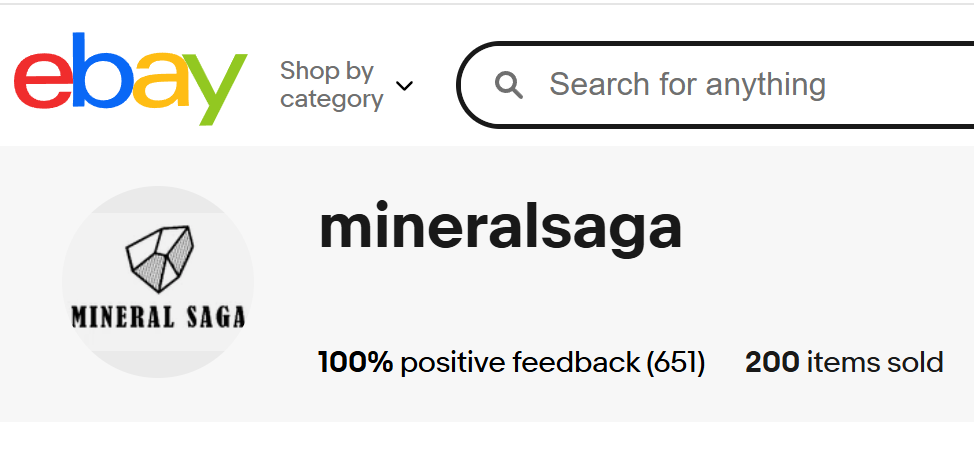The height and width of the screenshot is (468, 974).
Task: Click the yellow "a" in the eBay logo
Action: (x=158, y=86)
